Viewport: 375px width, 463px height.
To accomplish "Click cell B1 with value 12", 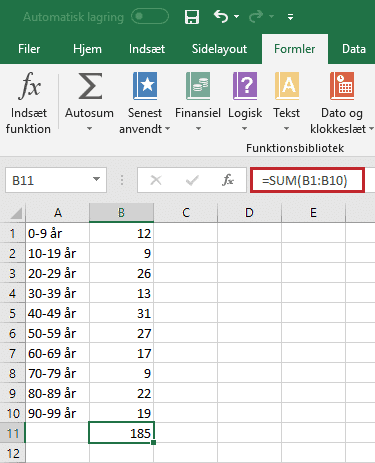I will click(121, 233).
